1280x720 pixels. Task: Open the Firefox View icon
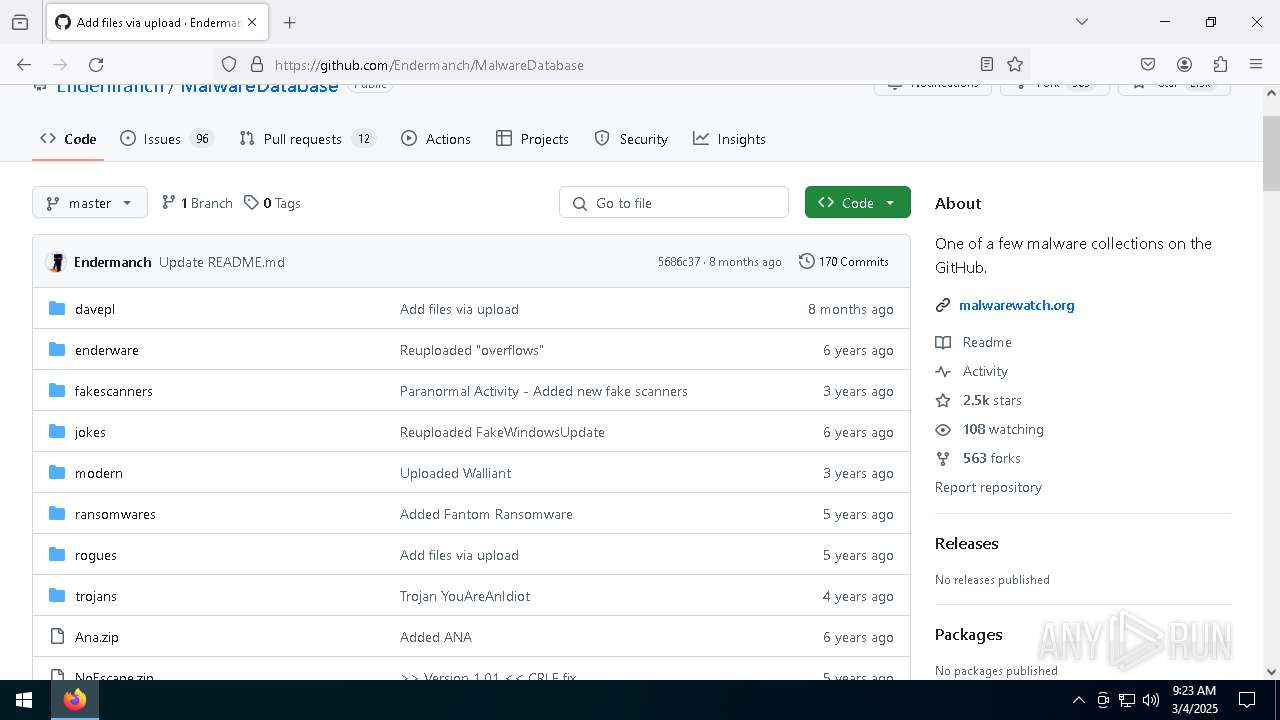(20, 22)
